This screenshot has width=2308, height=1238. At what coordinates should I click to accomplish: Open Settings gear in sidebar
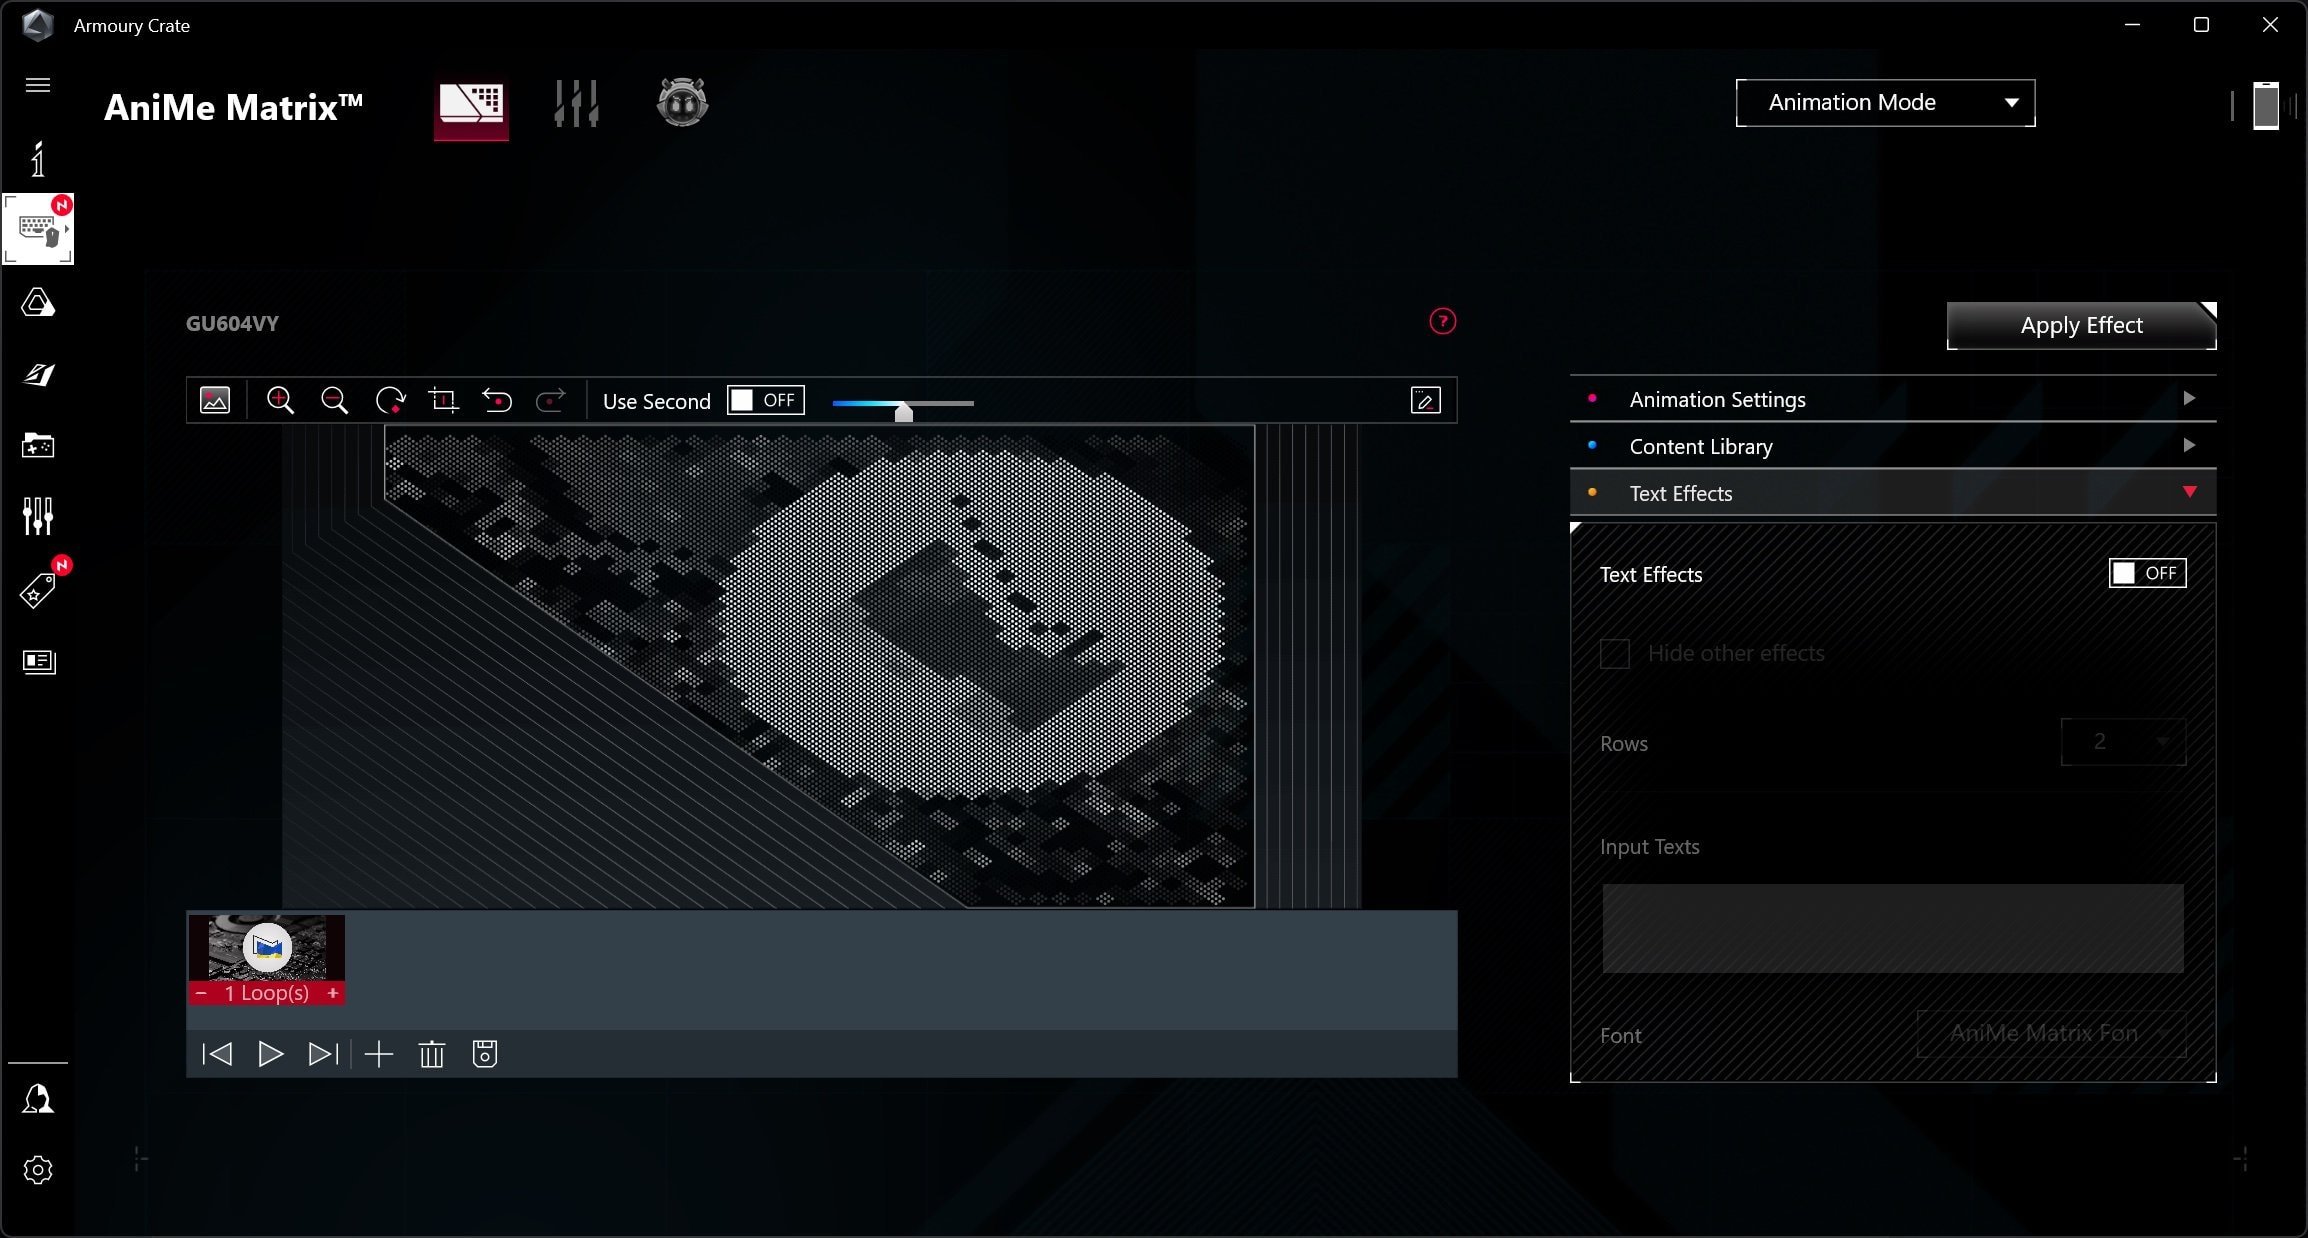[x=38, y=1170]
